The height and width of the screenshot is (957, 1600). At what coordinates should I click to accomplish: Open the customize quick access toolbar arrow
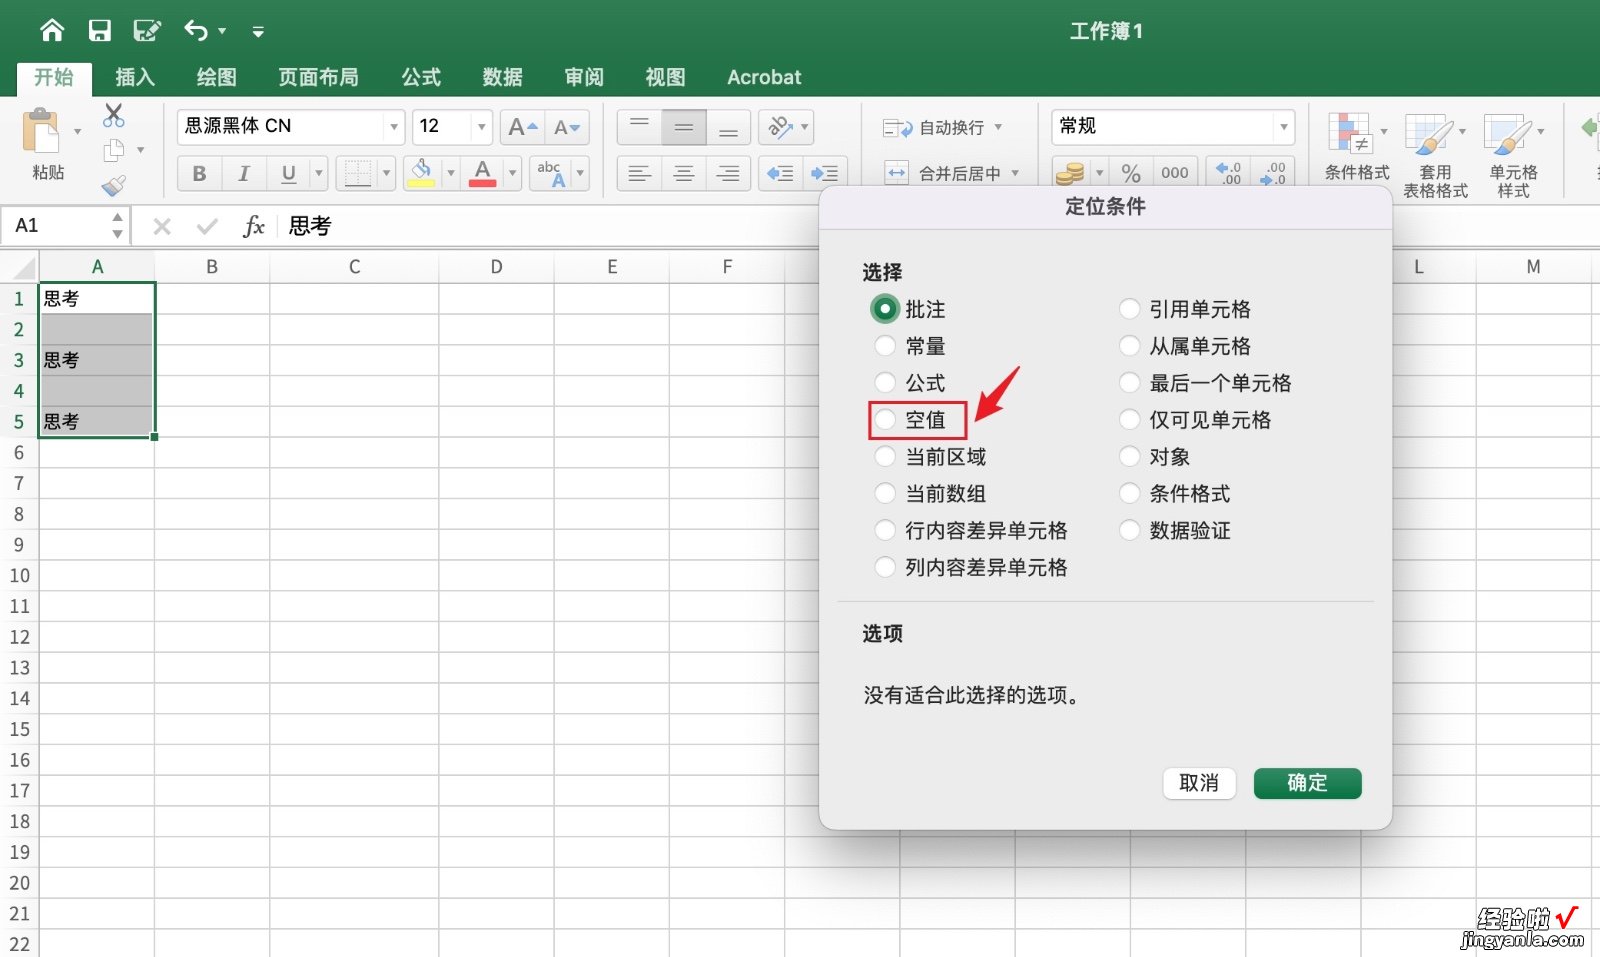coord(258,32)
